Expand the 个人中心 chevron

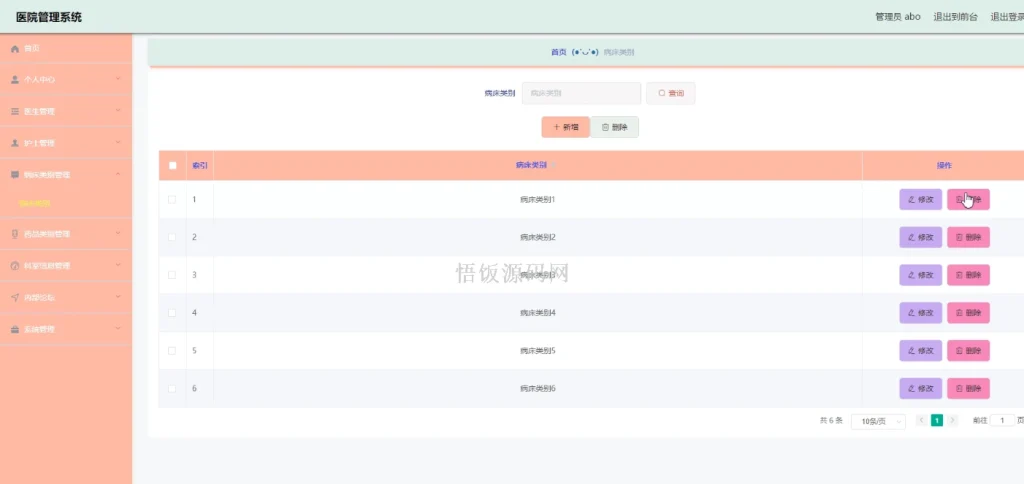click(x=118, y=79)
